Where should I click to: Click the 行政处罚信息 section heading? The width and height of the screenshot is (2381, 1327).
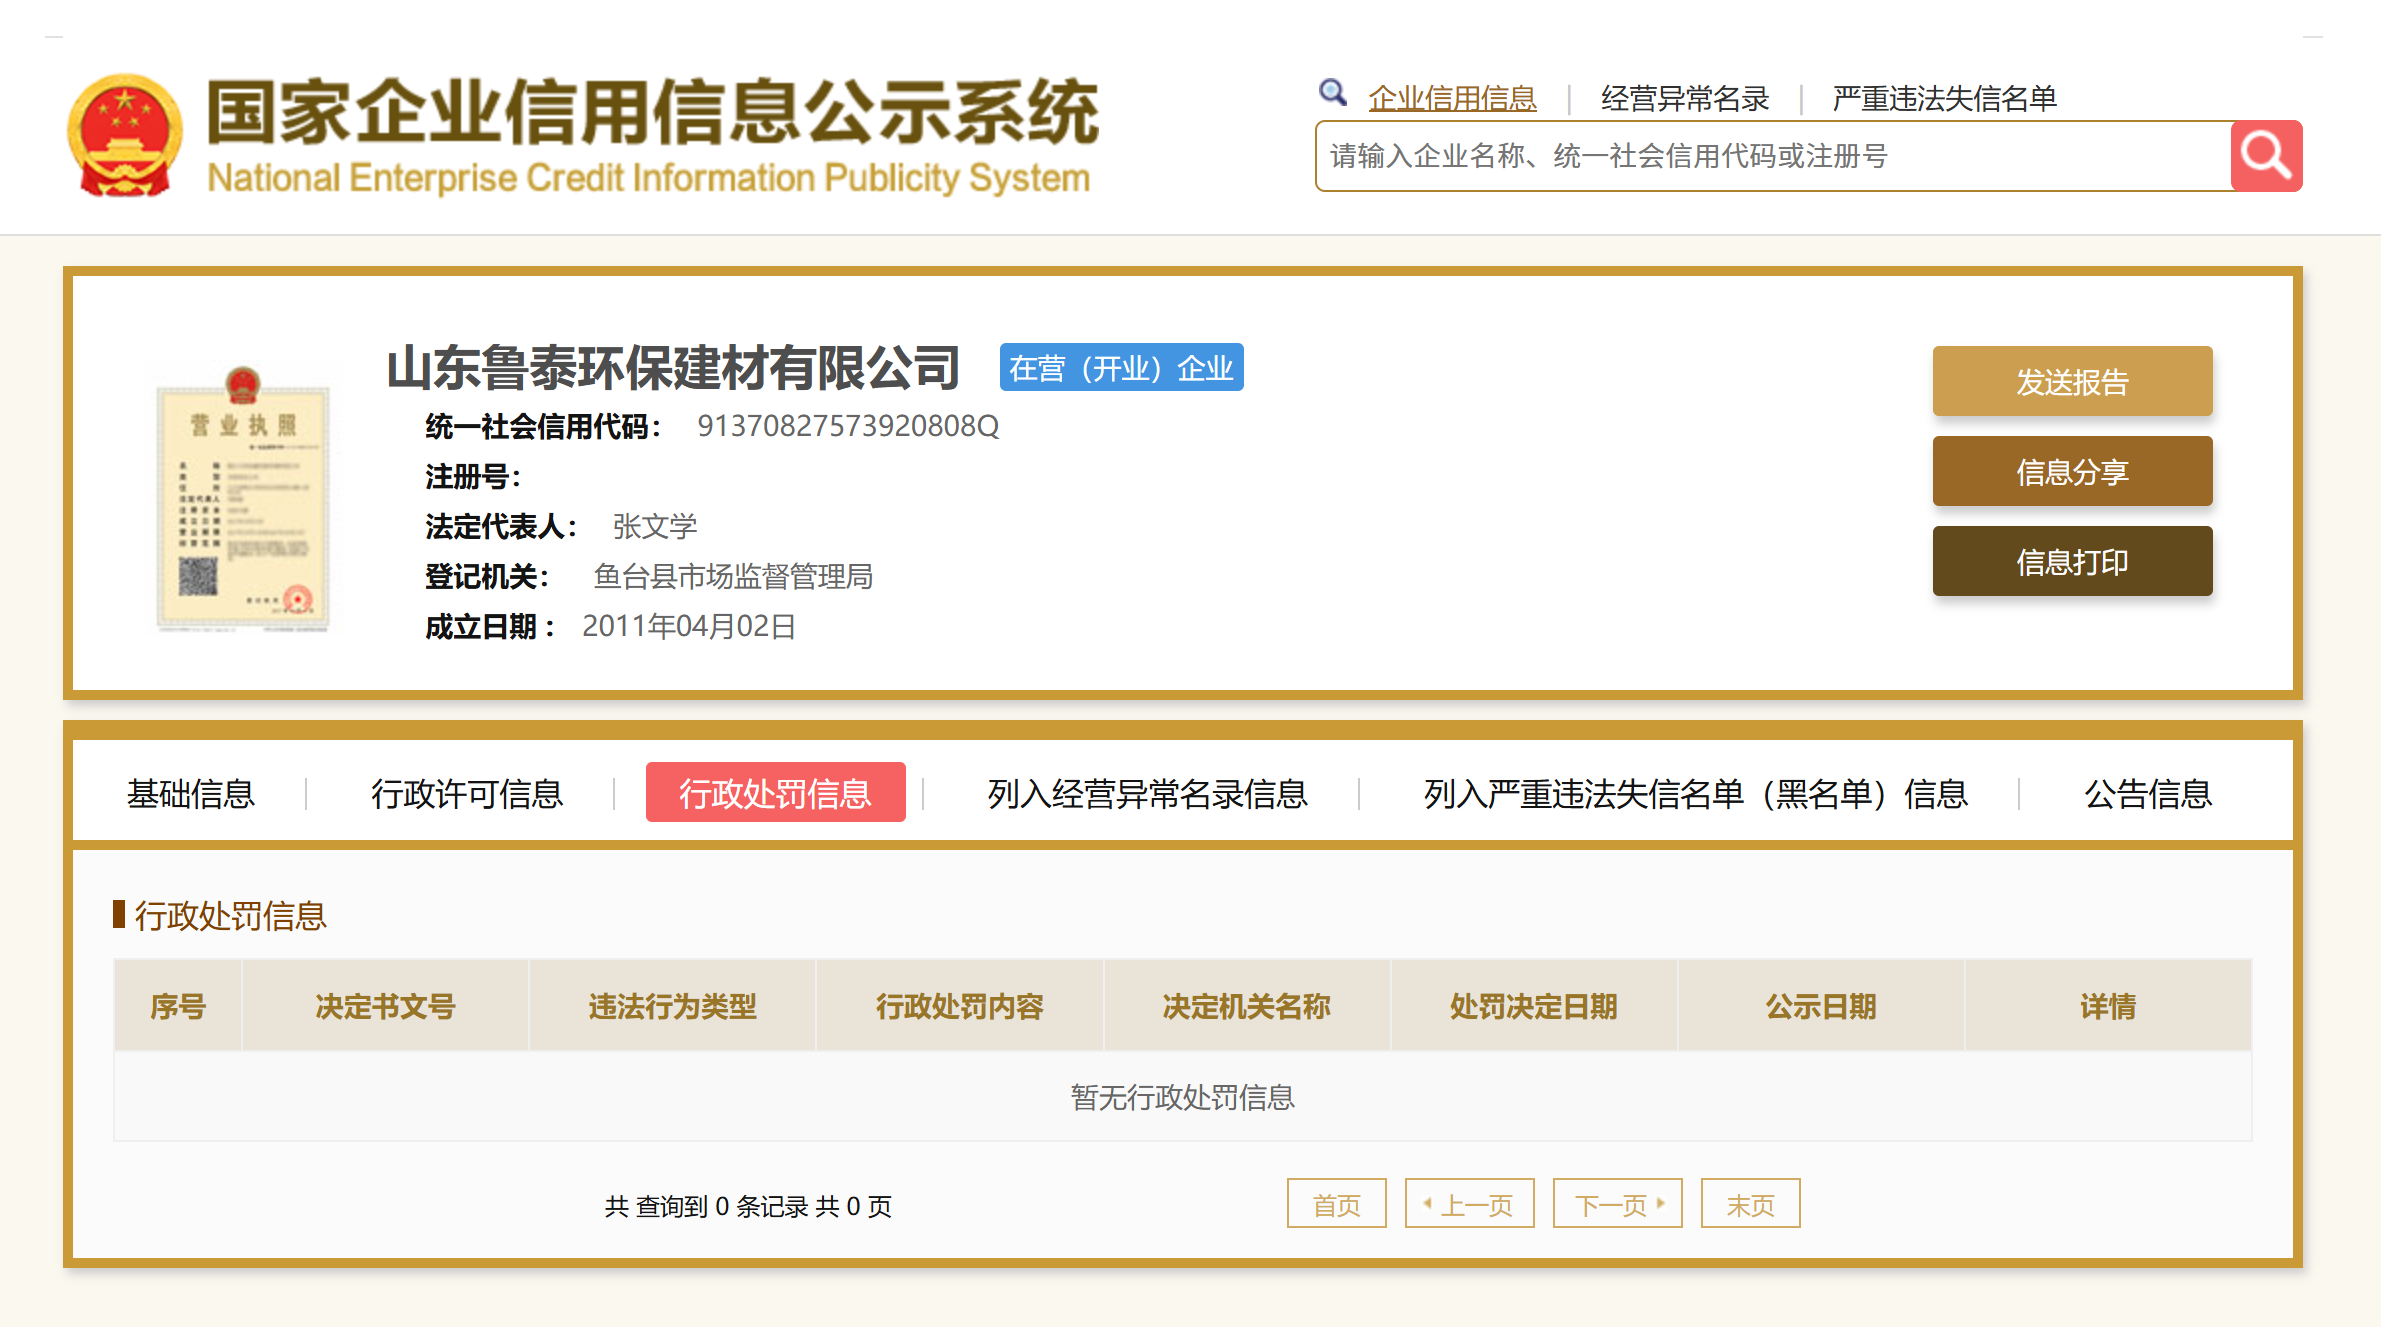pos(230,915)
